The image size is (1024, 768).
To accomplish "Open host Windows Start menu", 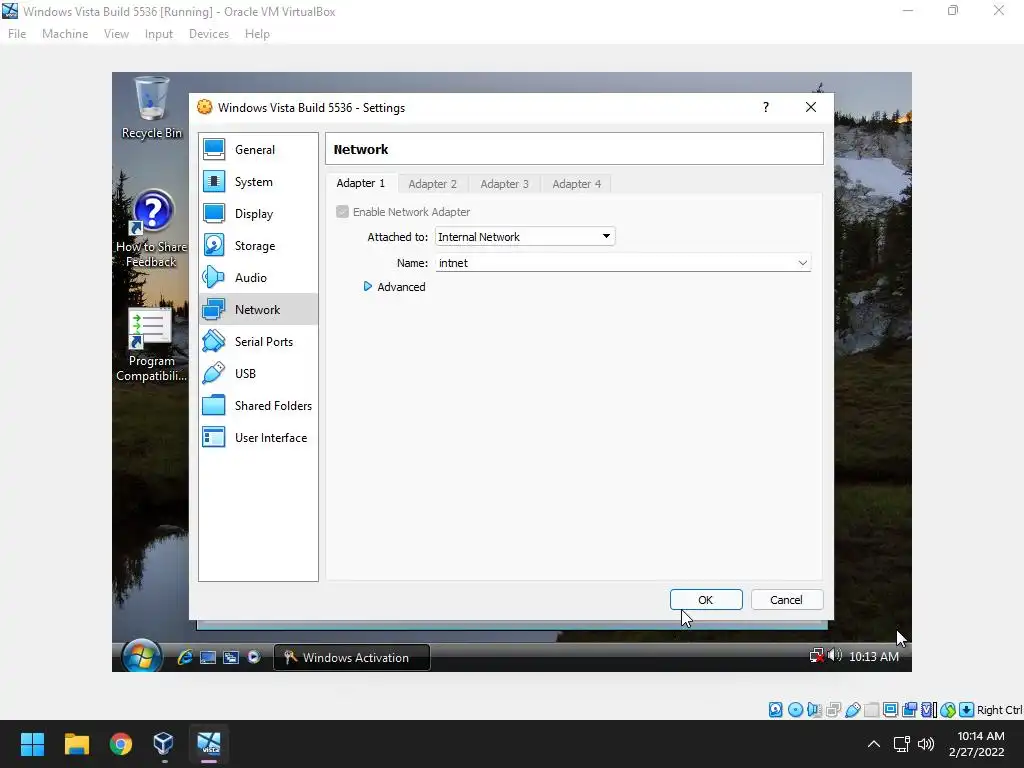I will (32, 744).
